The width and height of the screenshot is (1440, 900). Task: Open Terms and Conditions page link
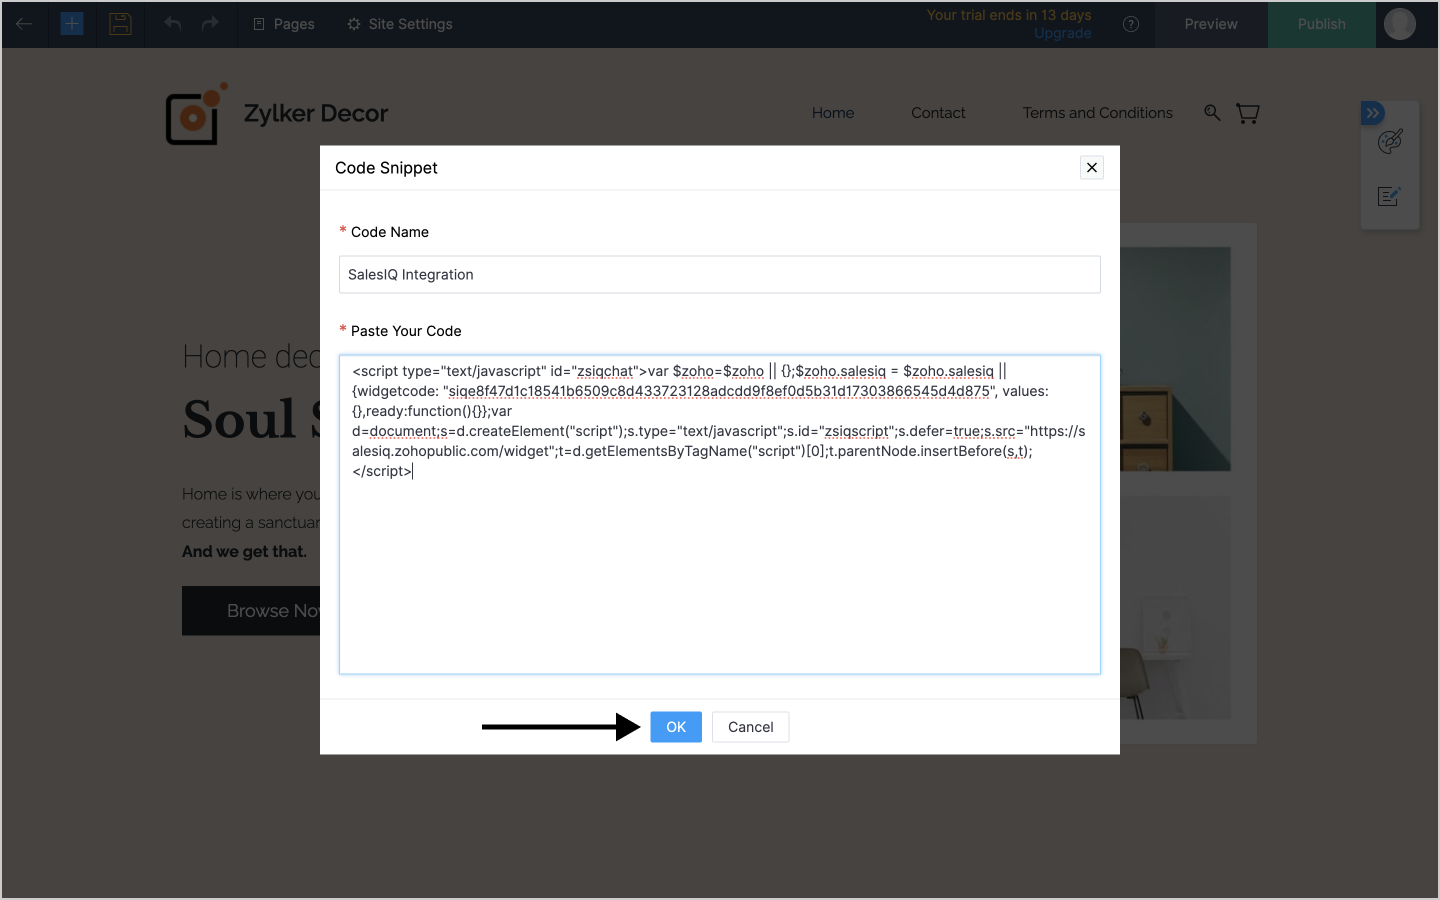click(1097, 113)
